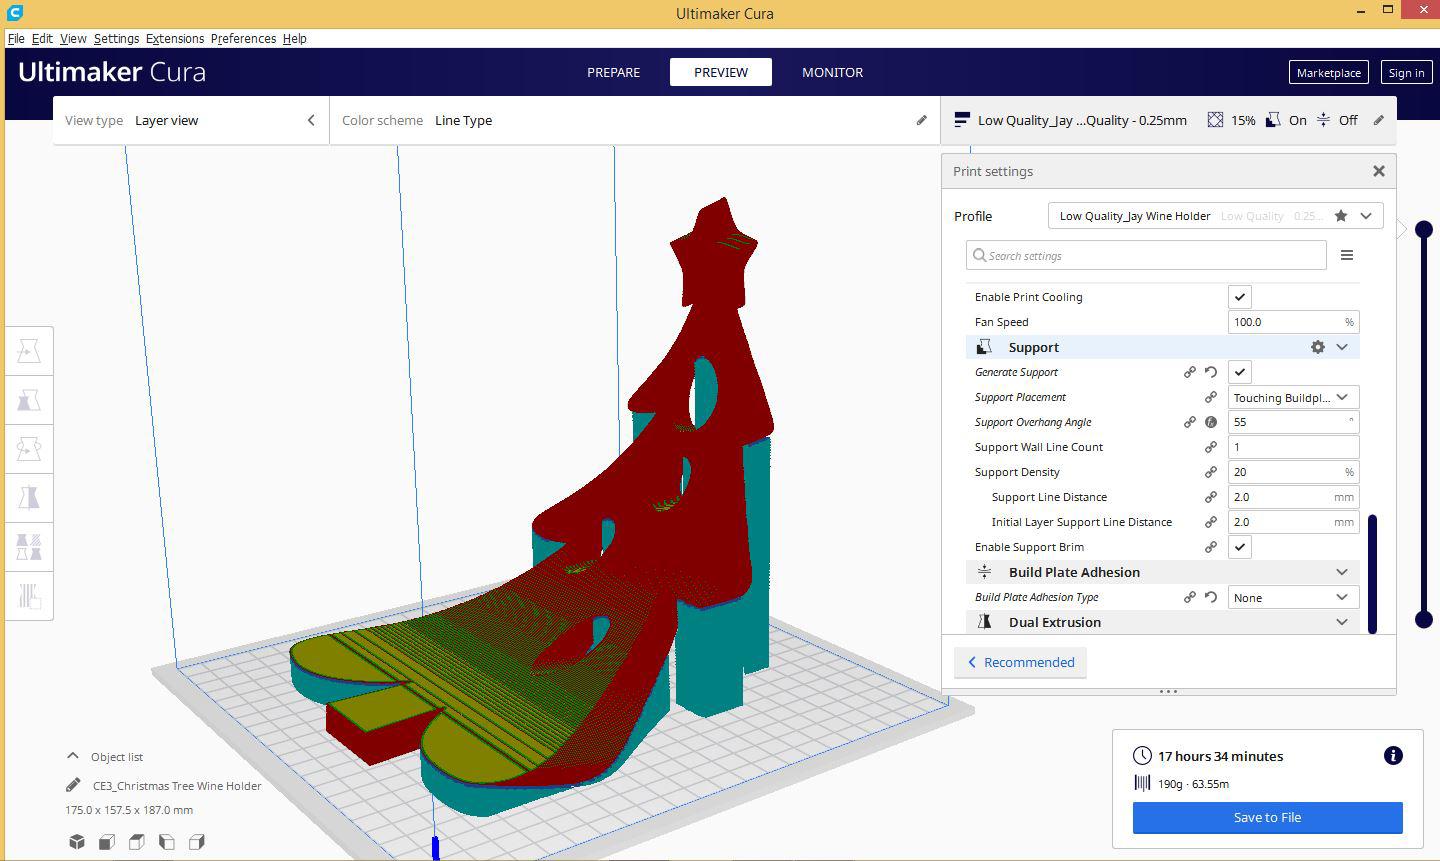Uncheck Enable Print Cooling
The width and height of the screenshot is (1440, 861).
click(x=1239, y=296)
